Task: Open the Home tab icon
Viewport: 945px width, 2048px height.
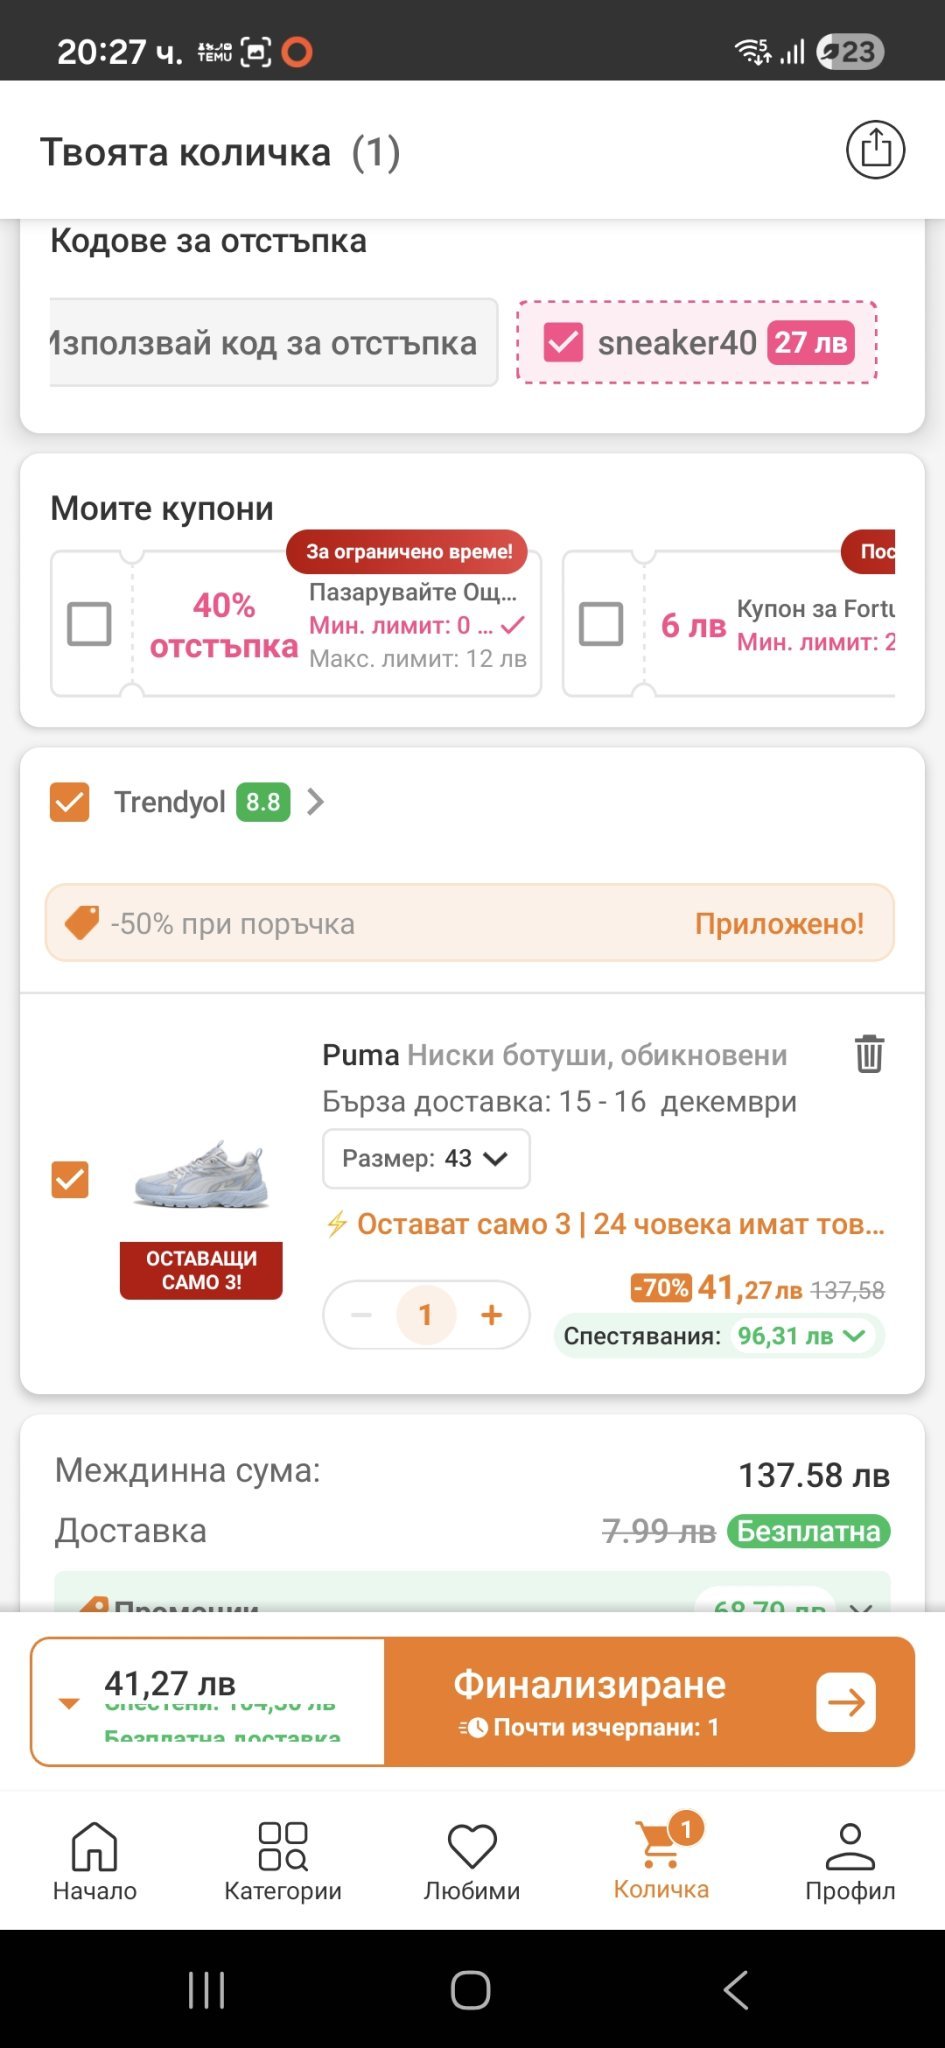Action: tap(95, 1859)
